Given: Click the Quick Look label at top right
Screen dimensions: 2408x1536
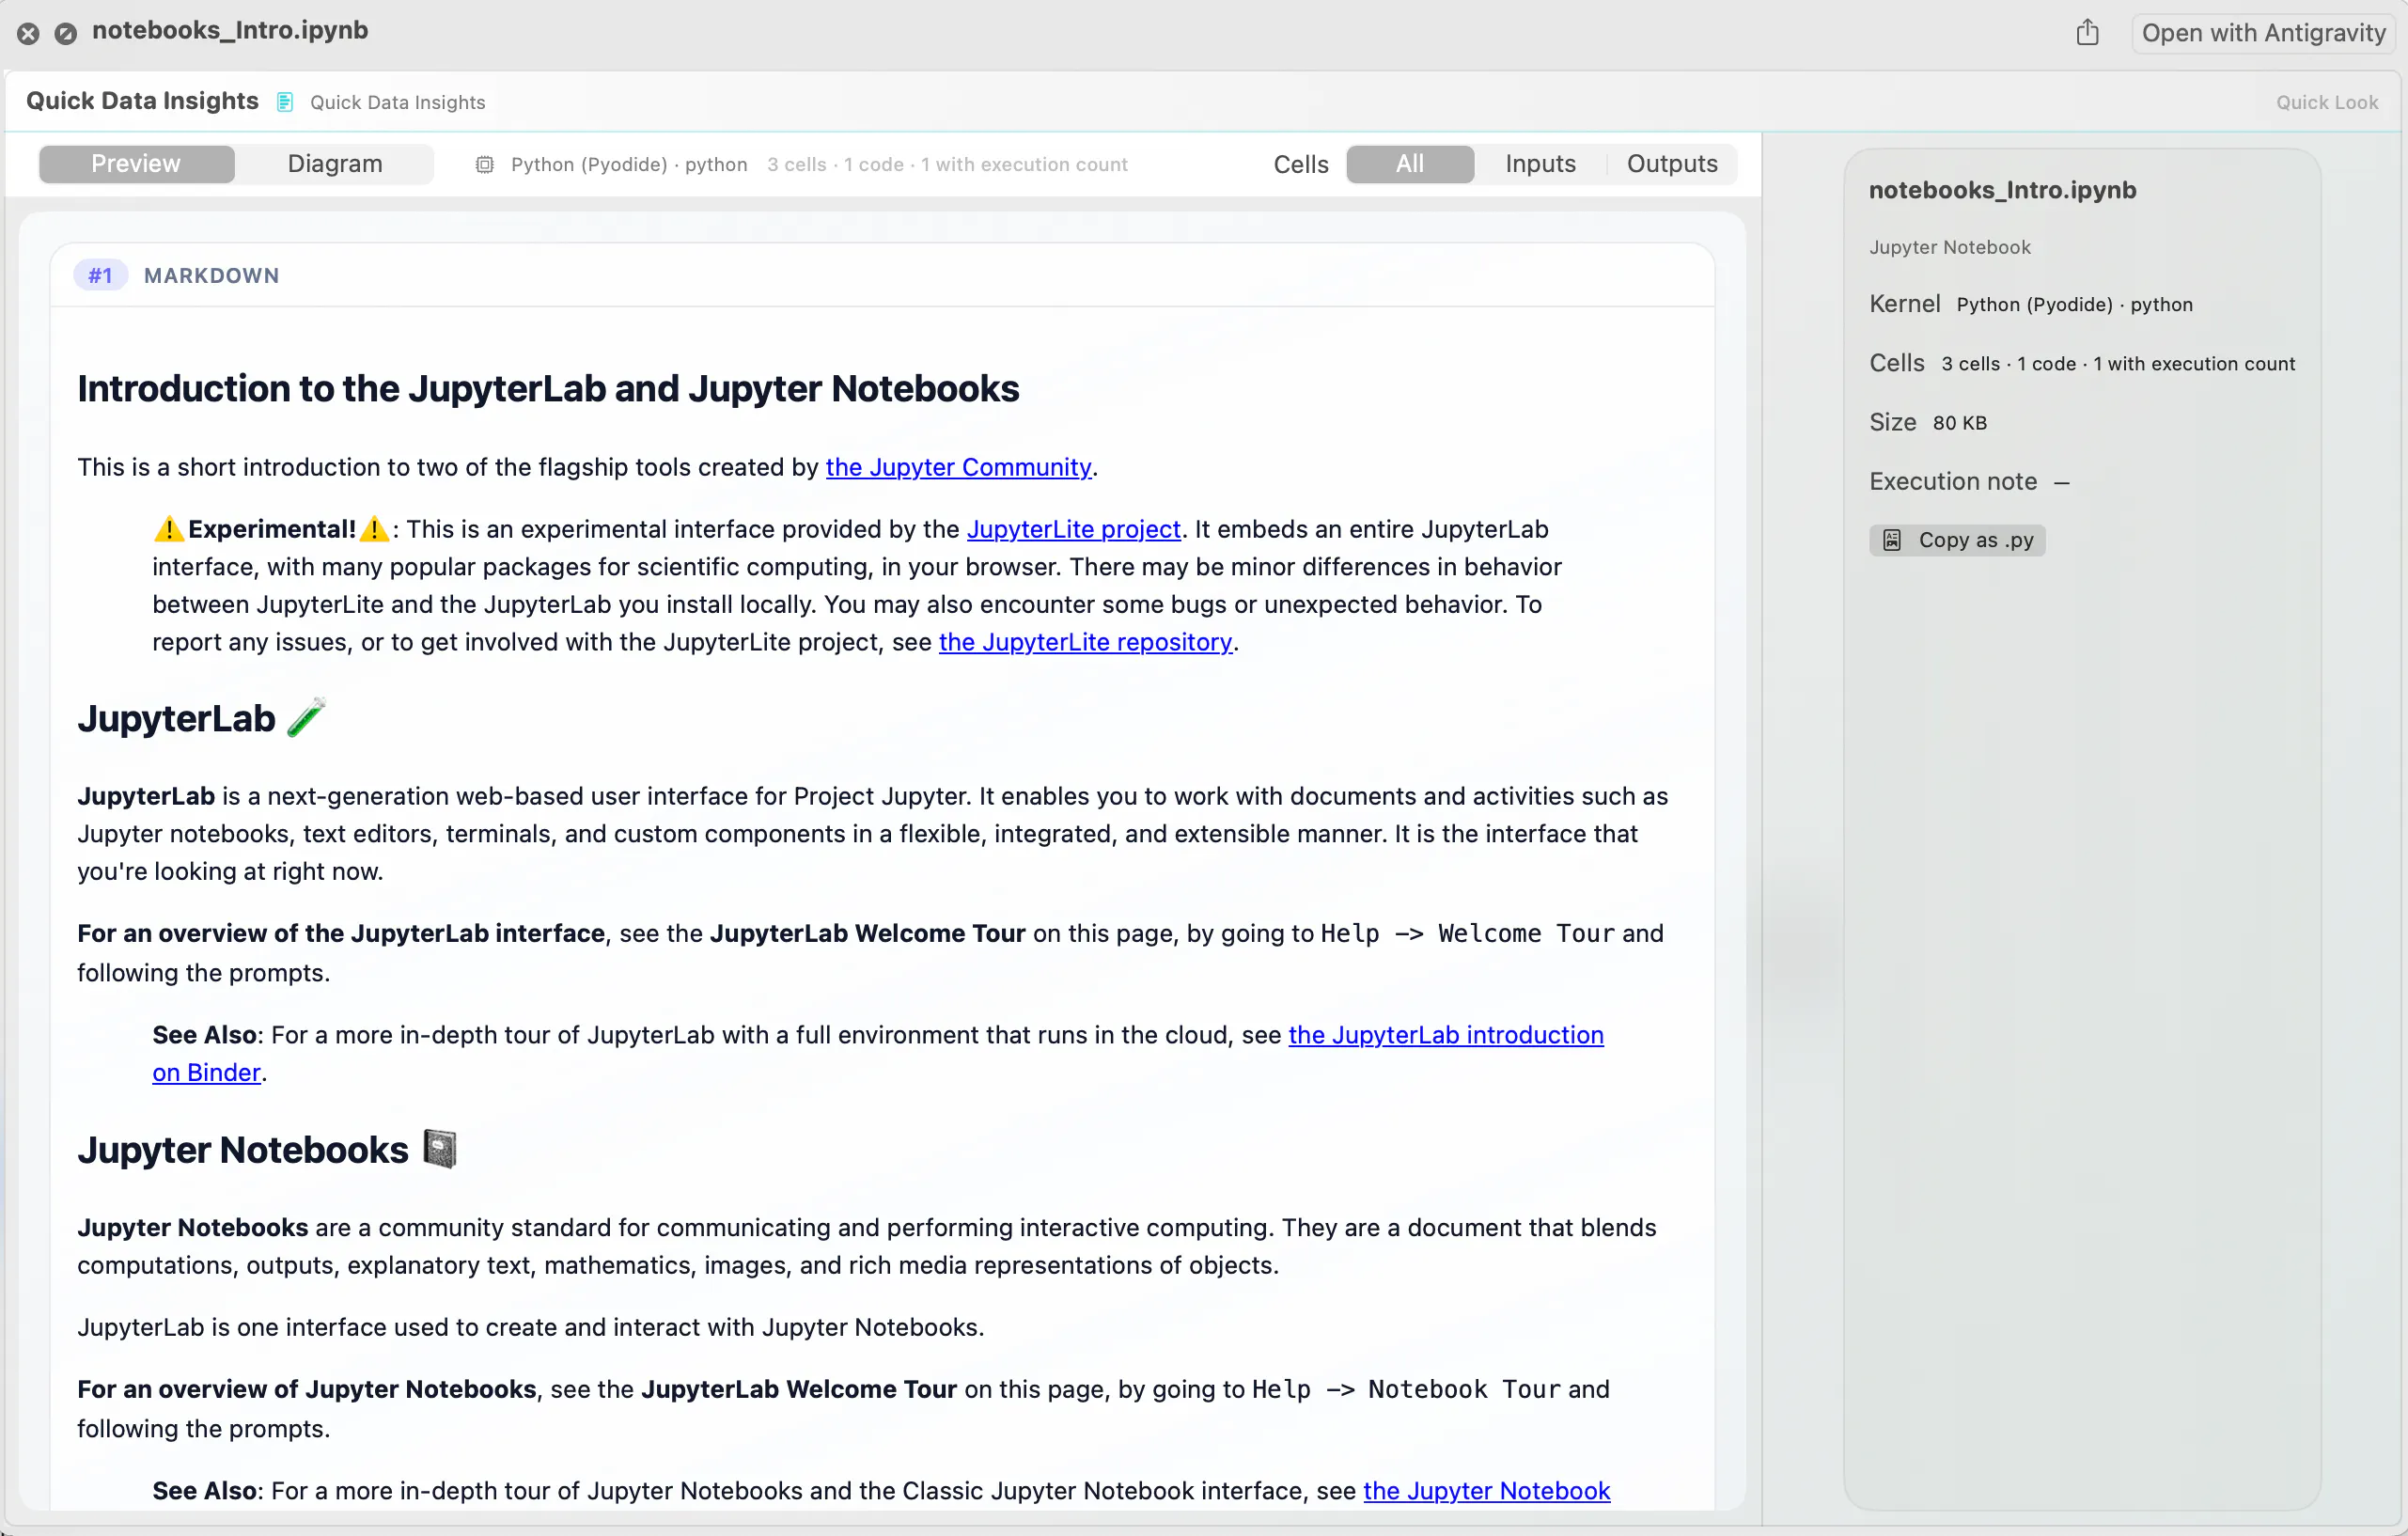Looking at the screenshot, I should coord(2327,102).
